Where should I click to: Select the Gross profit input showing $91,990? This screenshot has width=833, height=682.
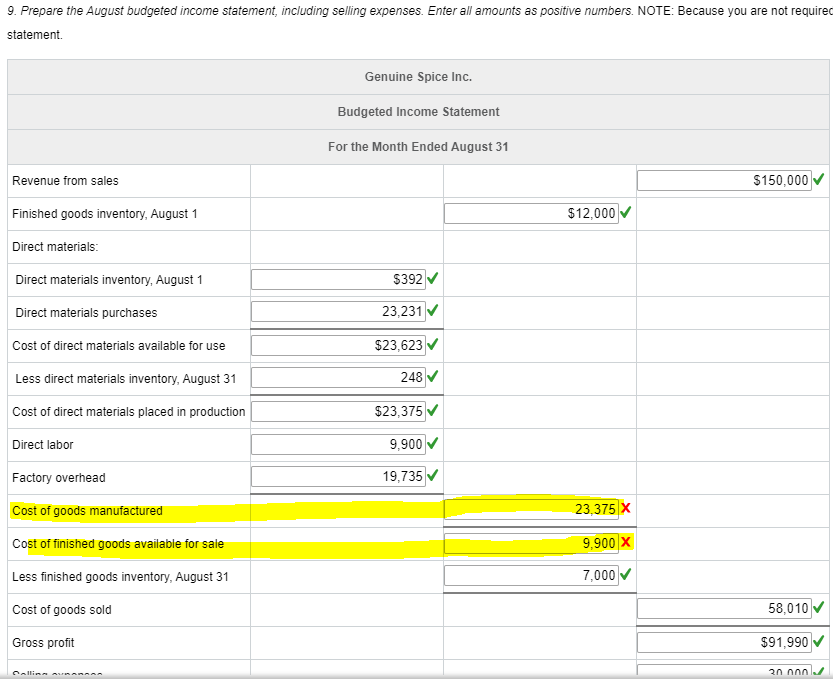724,643
